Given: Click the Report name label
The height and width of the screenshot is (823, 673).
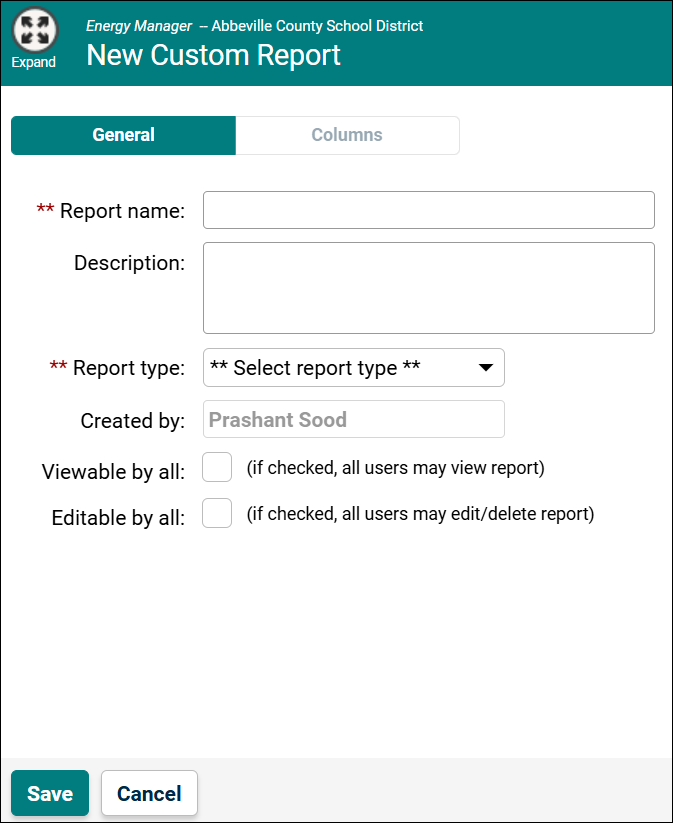Looking at the screenshot, I should (122, 211).
